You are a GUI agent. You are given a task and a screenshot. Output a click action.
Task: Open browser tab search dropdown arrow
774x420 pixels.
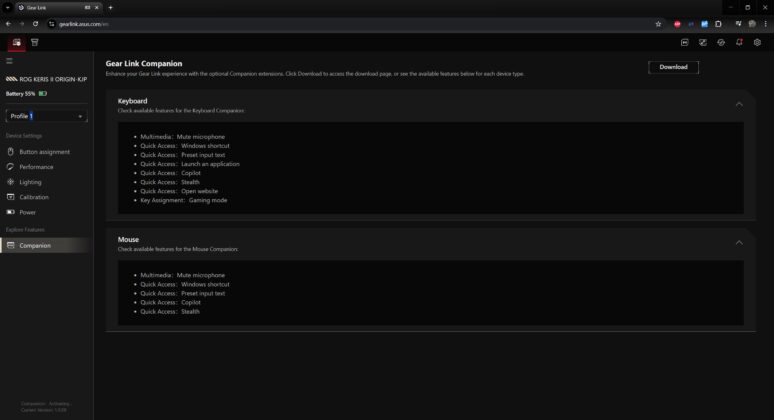tap(8, 7)
